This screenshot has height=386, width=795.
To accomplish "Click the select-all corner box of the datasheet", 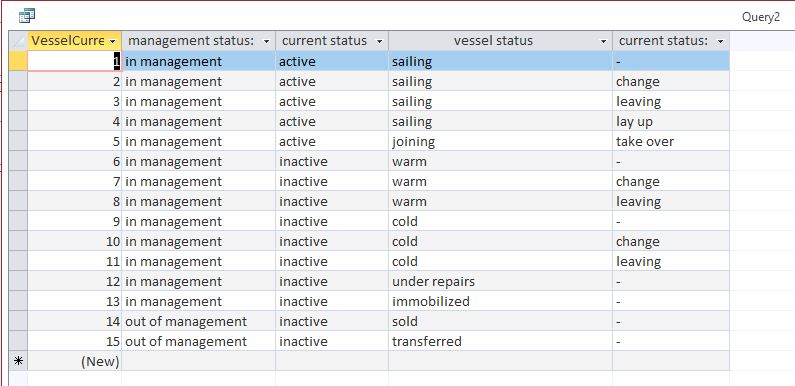I will (x=18, y=41).
